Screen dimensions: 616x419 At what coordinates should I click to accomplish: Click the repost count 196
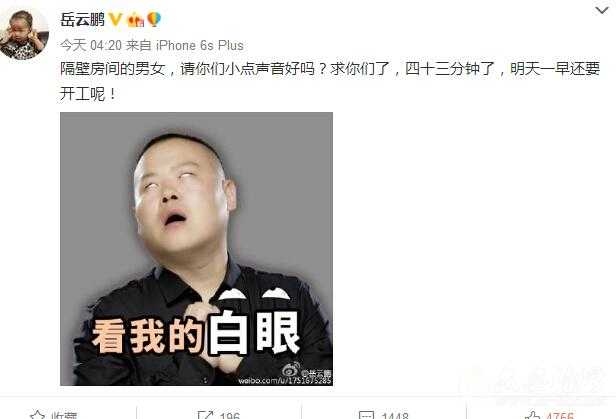point(230,415)
